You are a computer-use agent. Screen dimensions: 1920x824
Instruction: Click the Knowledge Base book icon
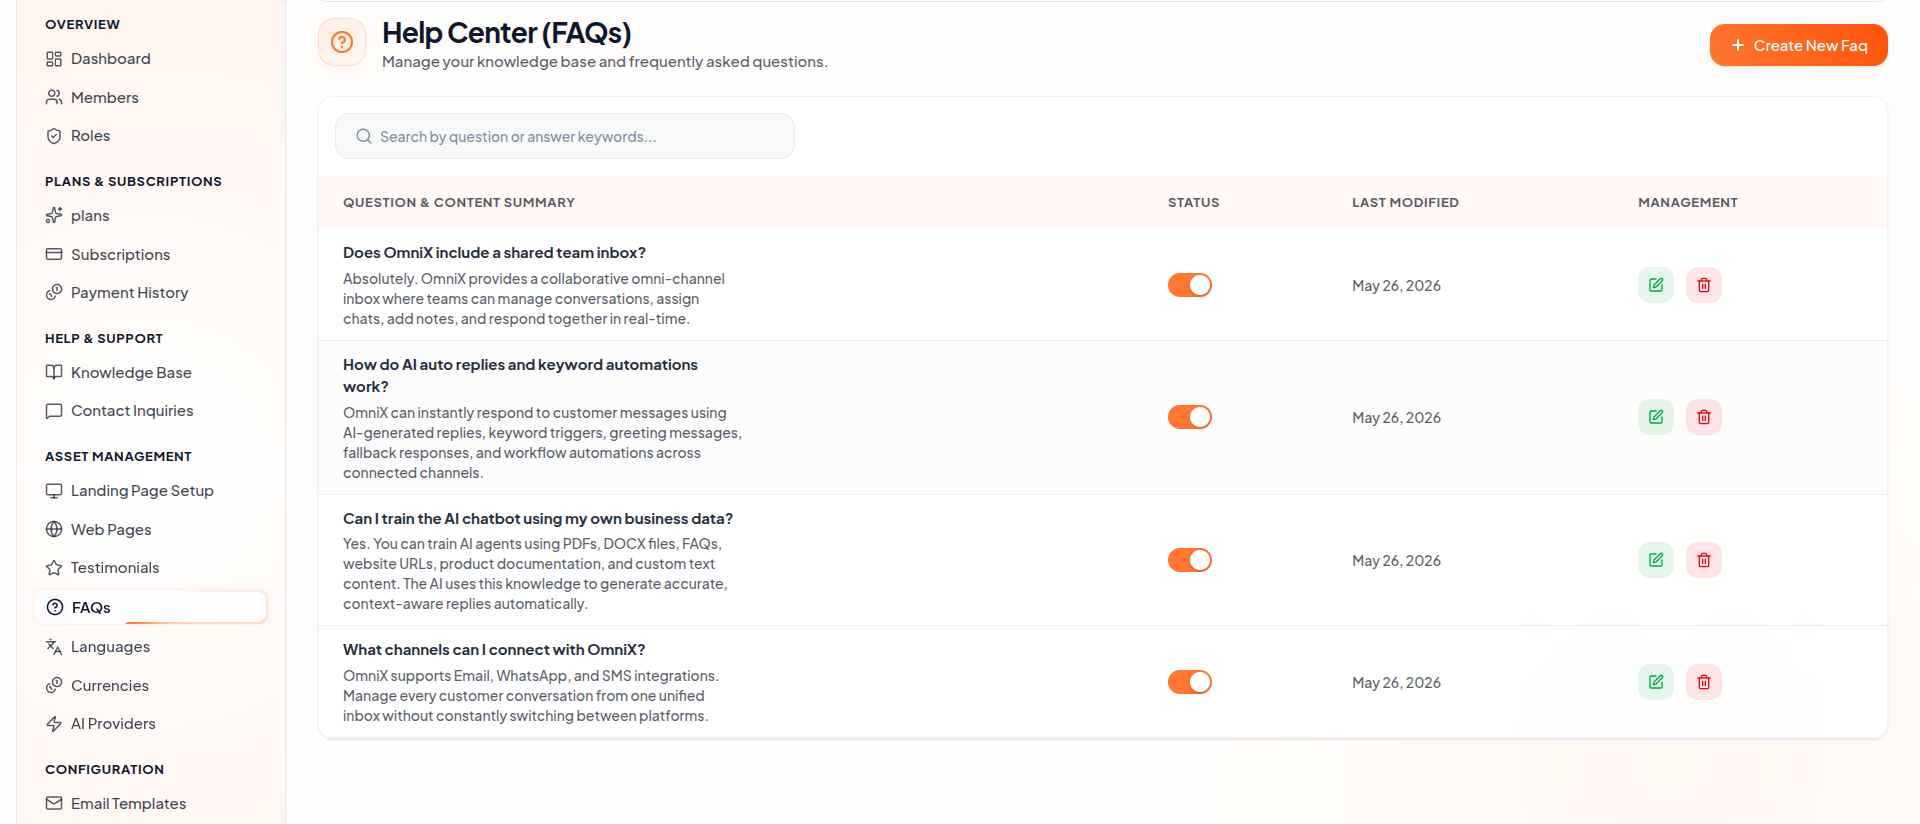click(x=54, y=372)
